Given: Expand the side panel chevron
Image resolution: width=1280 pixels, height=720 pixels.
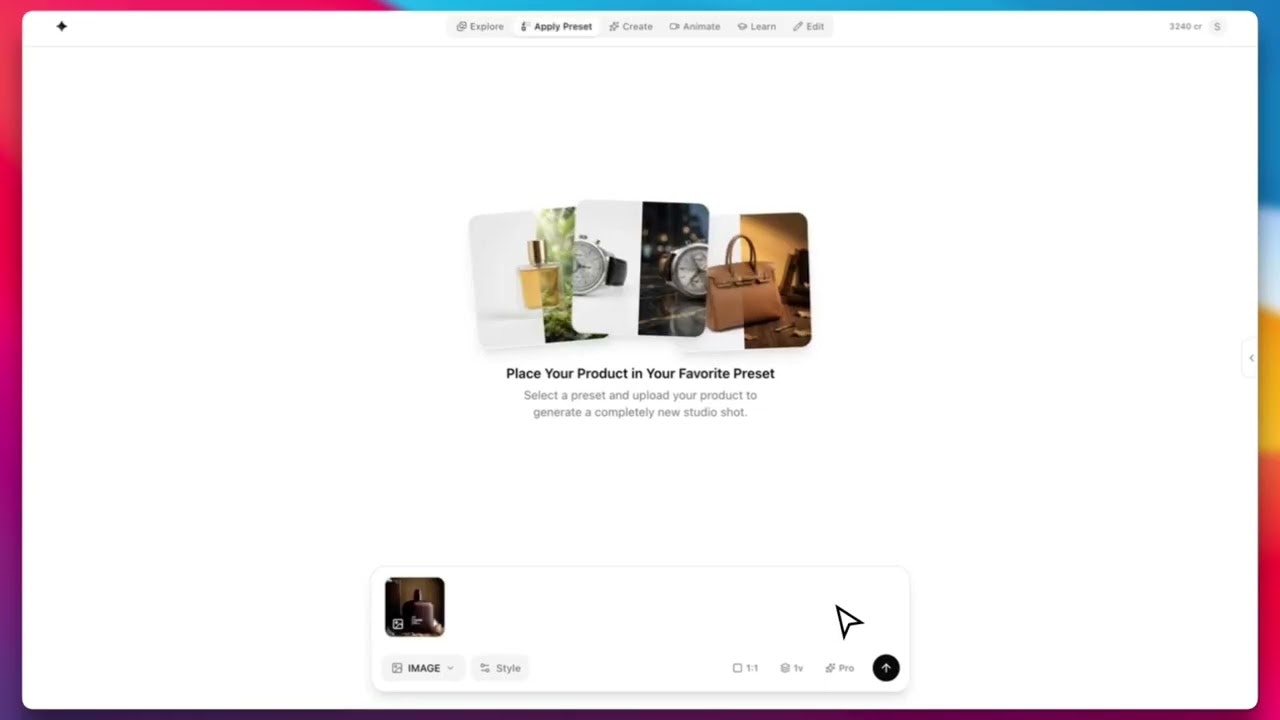Looking at the screenshot, I should point(1250,358).
